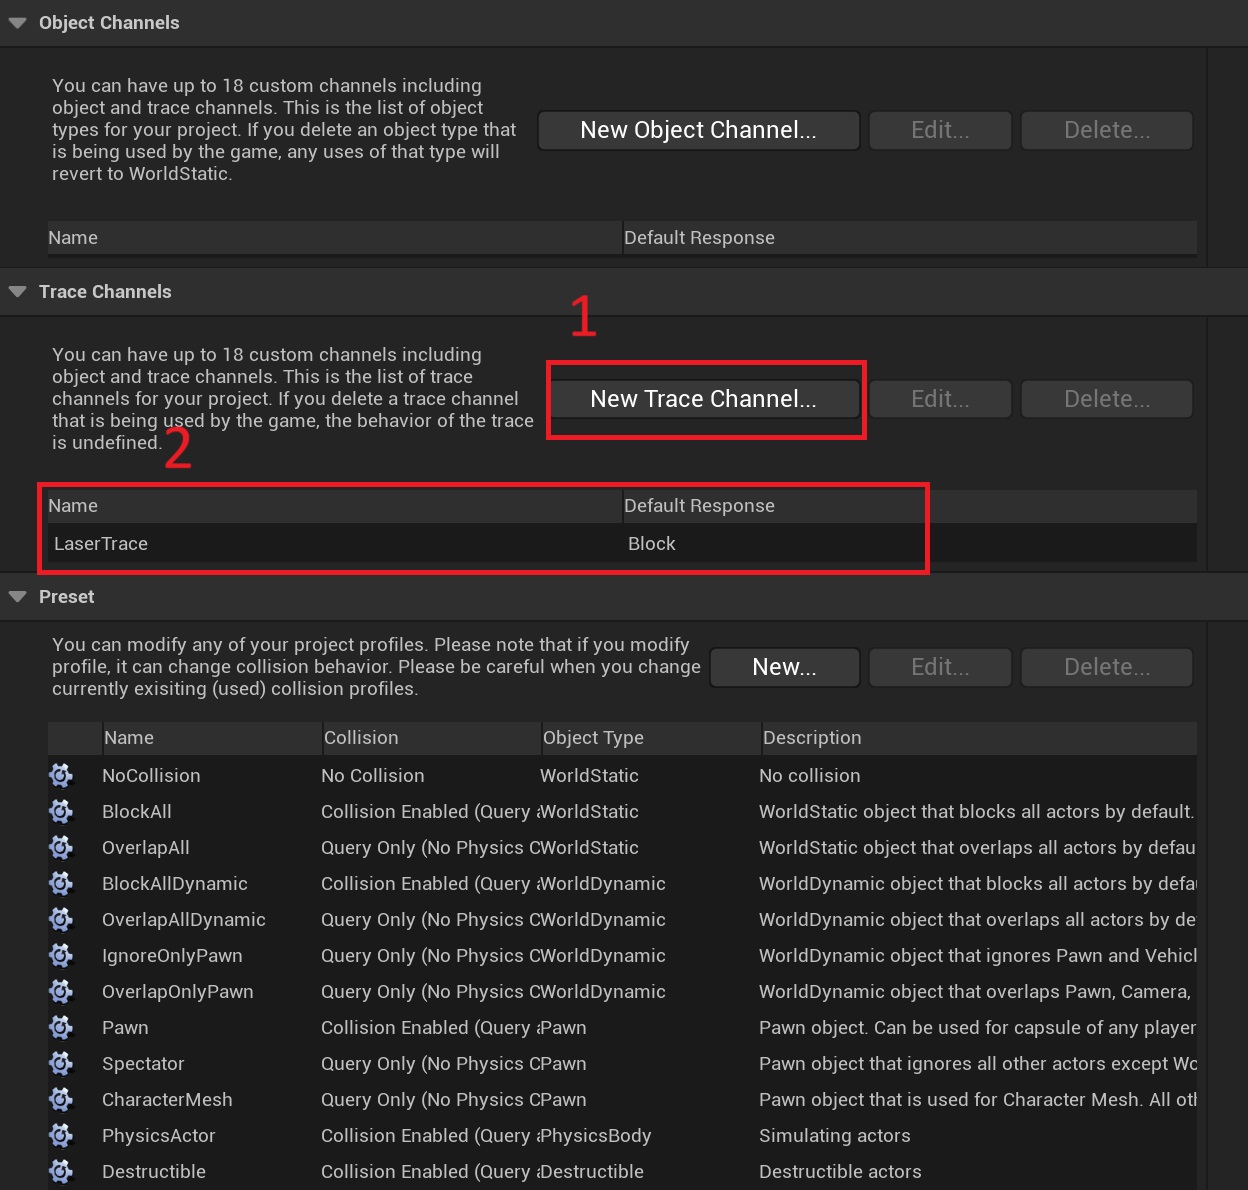Click 'No collision' description text
Screen dimensions: 1248x1190
[810, 776]
